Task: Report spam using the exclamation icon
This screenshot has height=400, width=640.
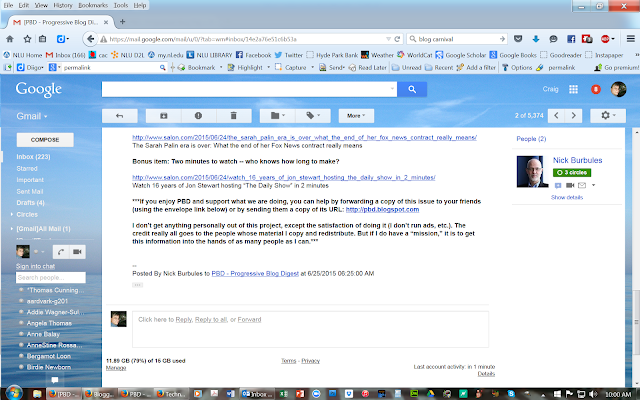Action: pos(198,116)
